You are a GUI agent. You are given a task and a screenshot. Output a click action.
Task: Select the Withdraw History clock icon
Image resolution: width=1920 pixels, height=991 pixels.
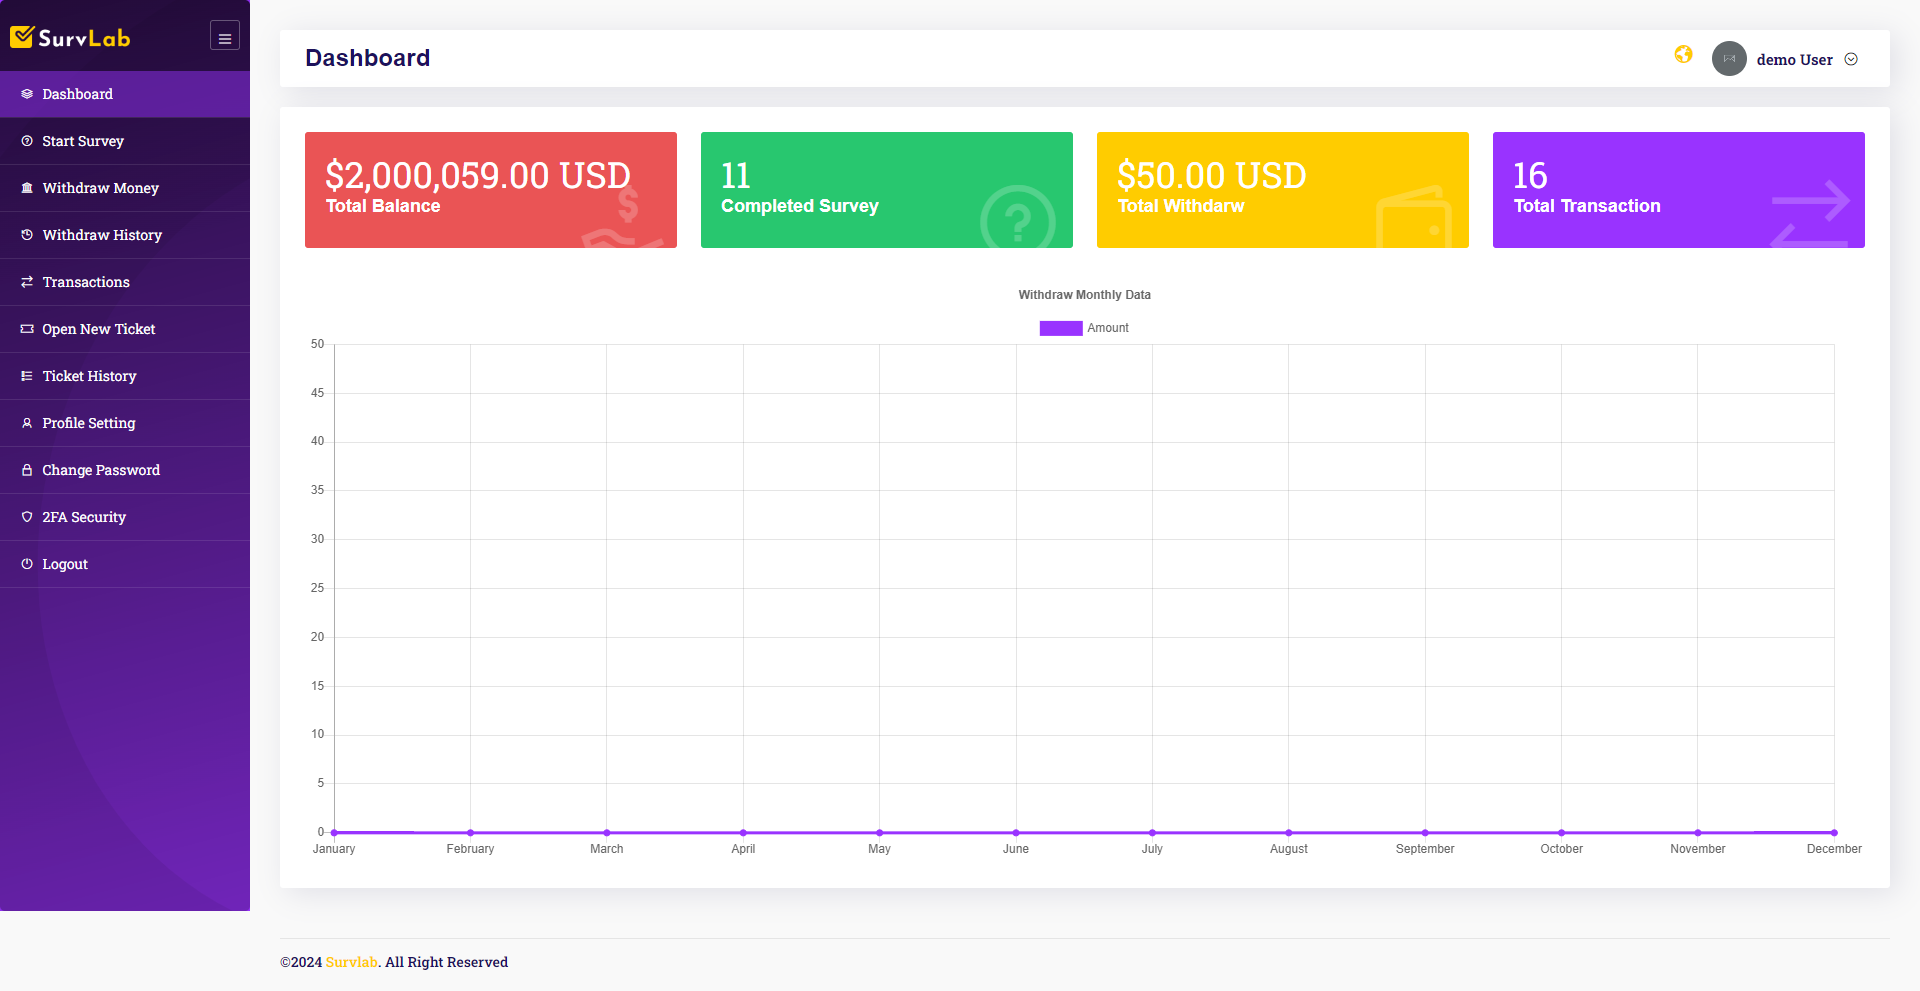26,235
